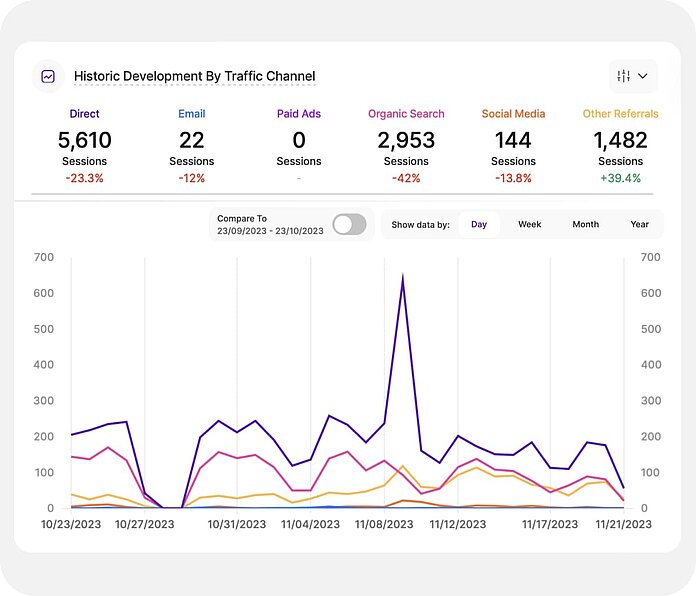The height and width of the screenshot is (596, 696).
Task: Click the Direct traffic peak on chart
Action: pos(402,276)
